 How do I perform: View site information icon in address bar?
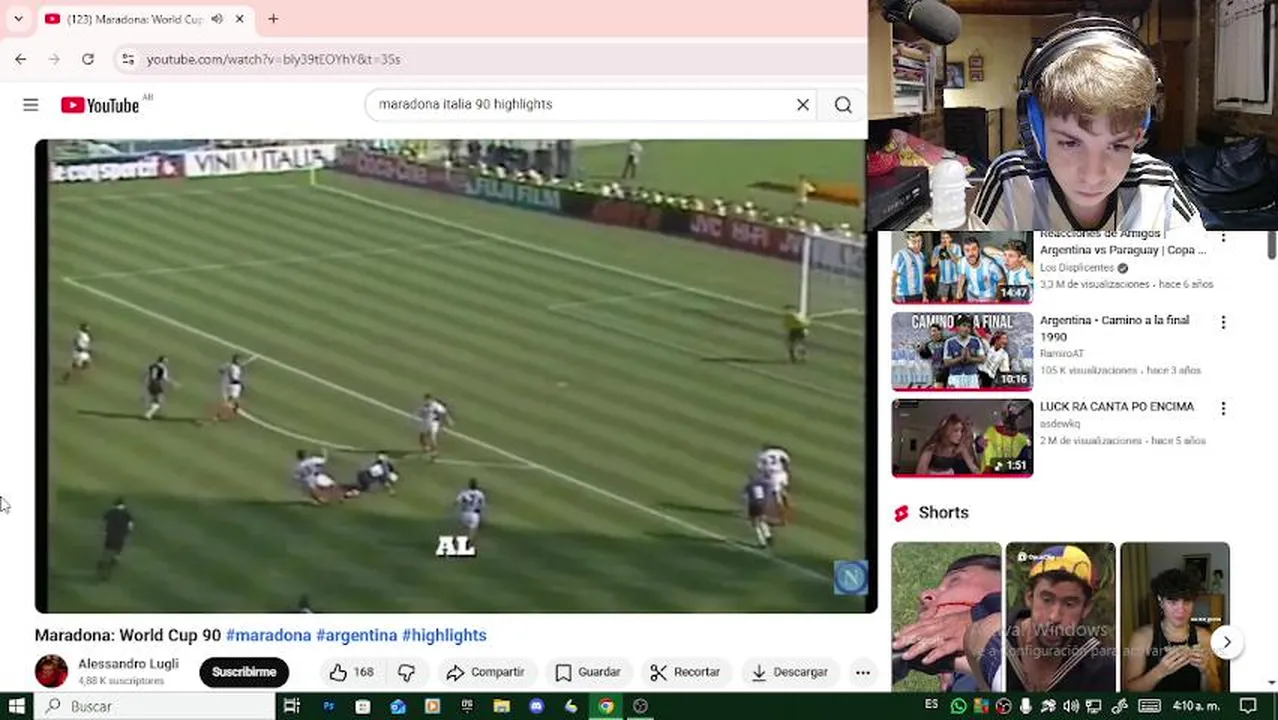pos(127,59)
